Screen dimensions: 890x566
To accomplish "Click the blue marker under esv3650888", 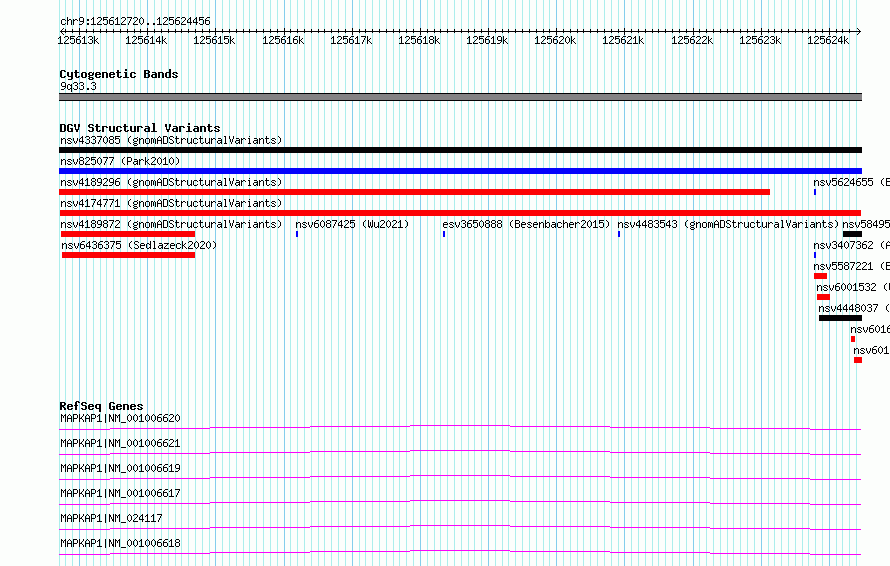I will 444,234.
